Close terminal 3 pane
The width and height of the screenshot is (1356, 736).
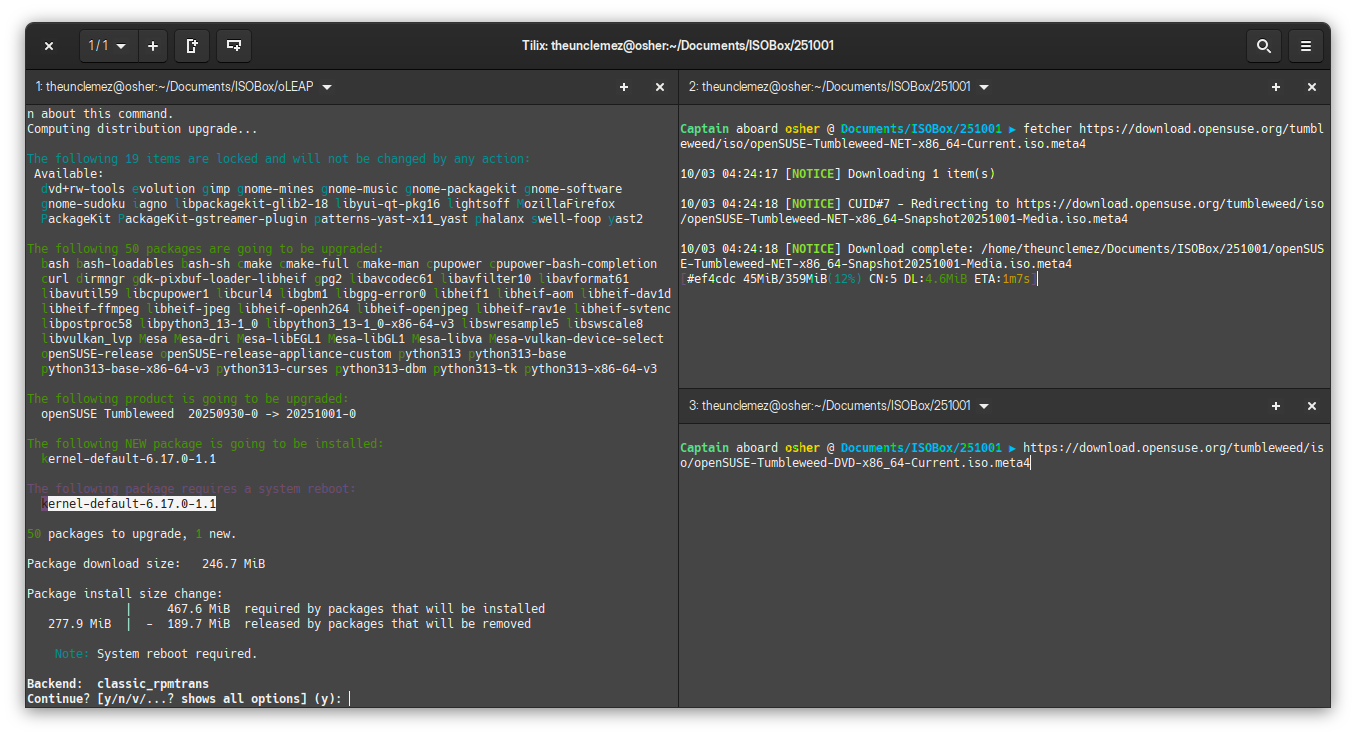pyautogui.click(x=1312, y=406)
